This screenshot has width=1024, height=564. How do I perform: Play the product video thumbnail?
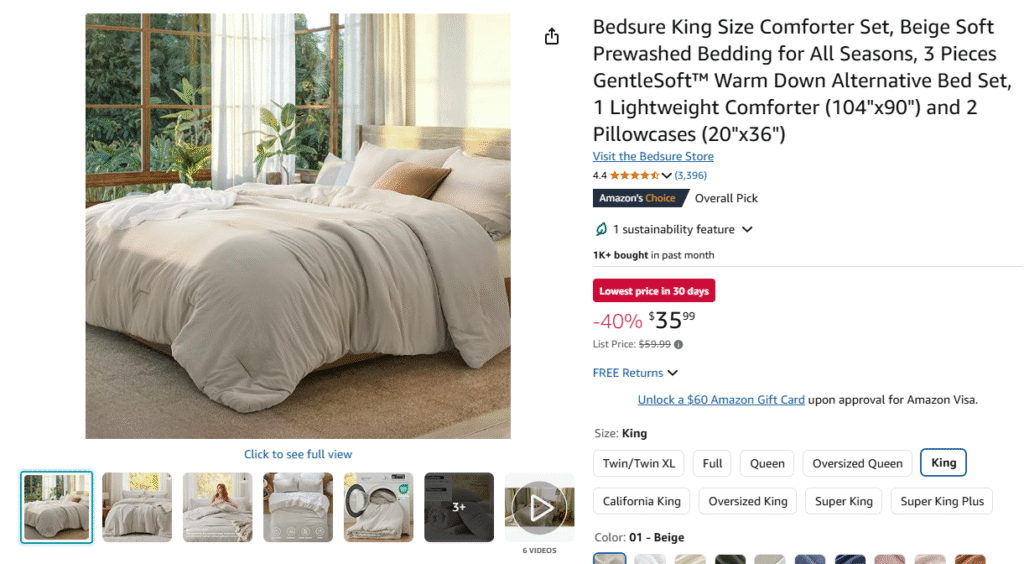(x=539, y=507)
